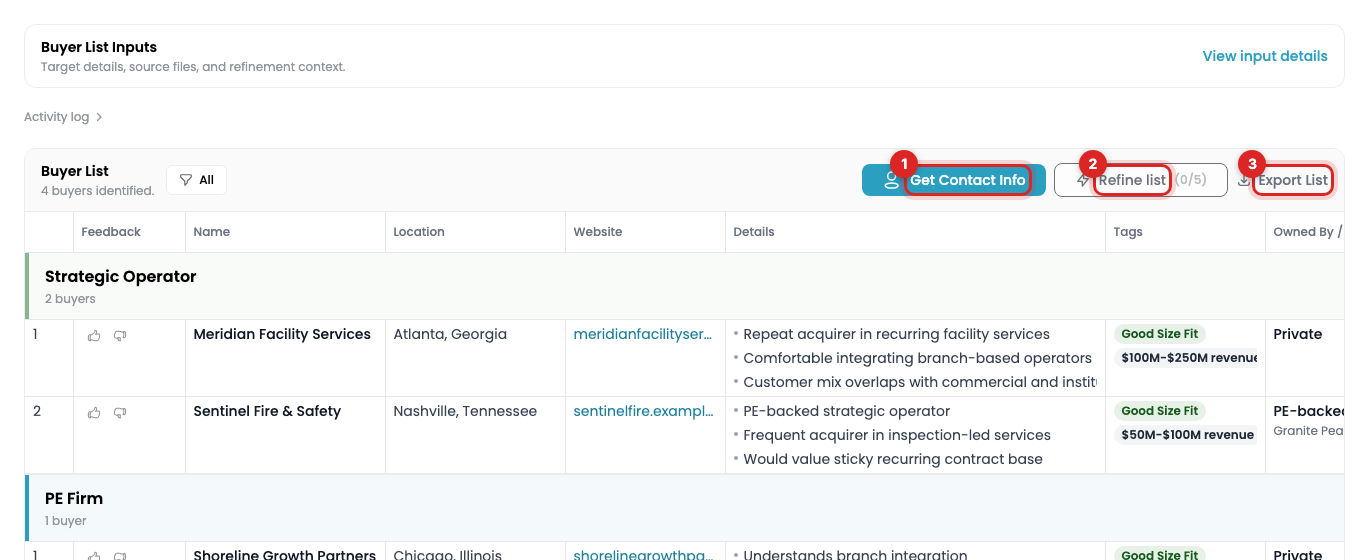Click 'Frequent acquirer in inspection-led services'

(897, 435)
